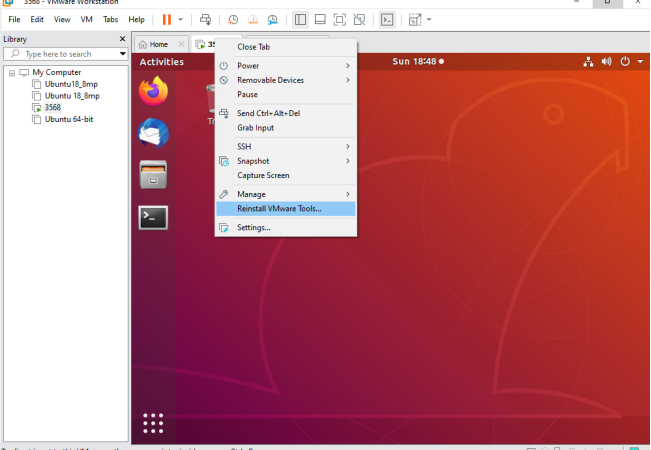This screenshot has height=450, width=651.
Task: Switch to the Home tab
Action: point(159,44)
